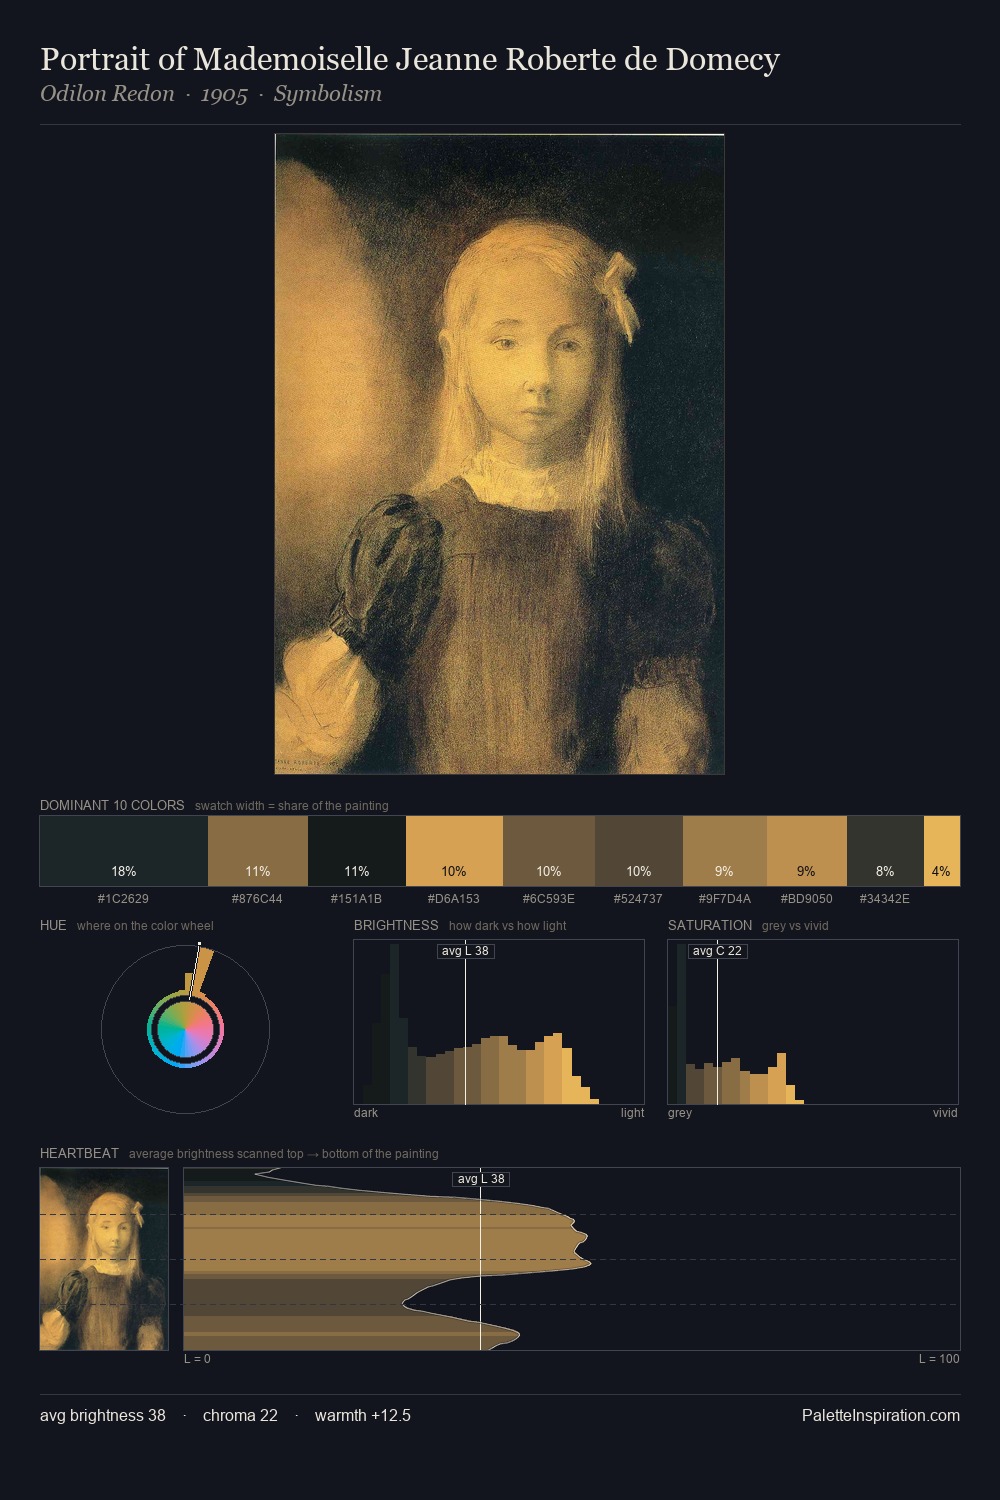Click hex code '#1C2629' text
This screenshot has height=1500, width=1000.
click(123, 899)
